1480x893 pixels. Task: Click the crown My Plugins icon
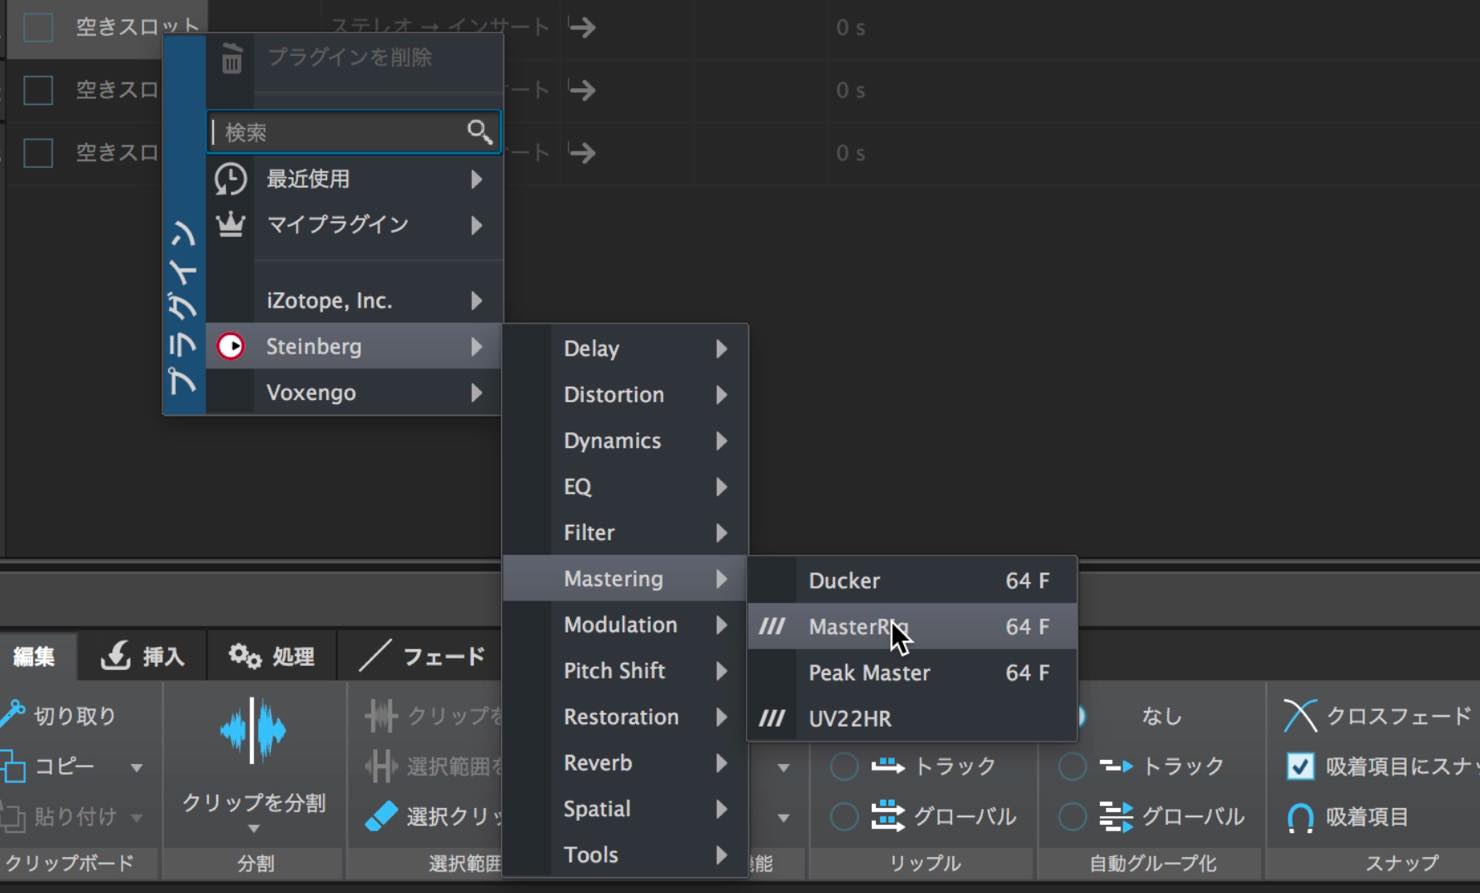click(231, 225)
